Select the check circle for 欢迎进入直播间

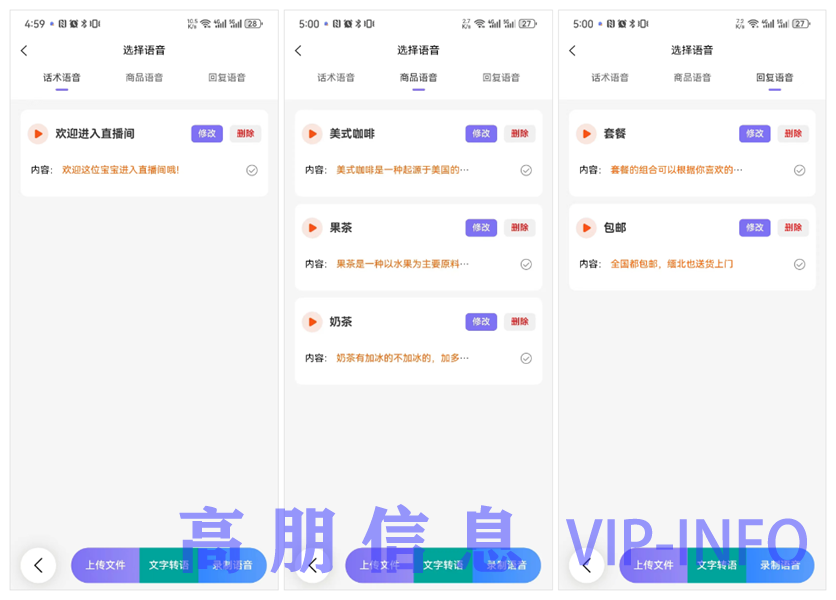tap(252, 170)
